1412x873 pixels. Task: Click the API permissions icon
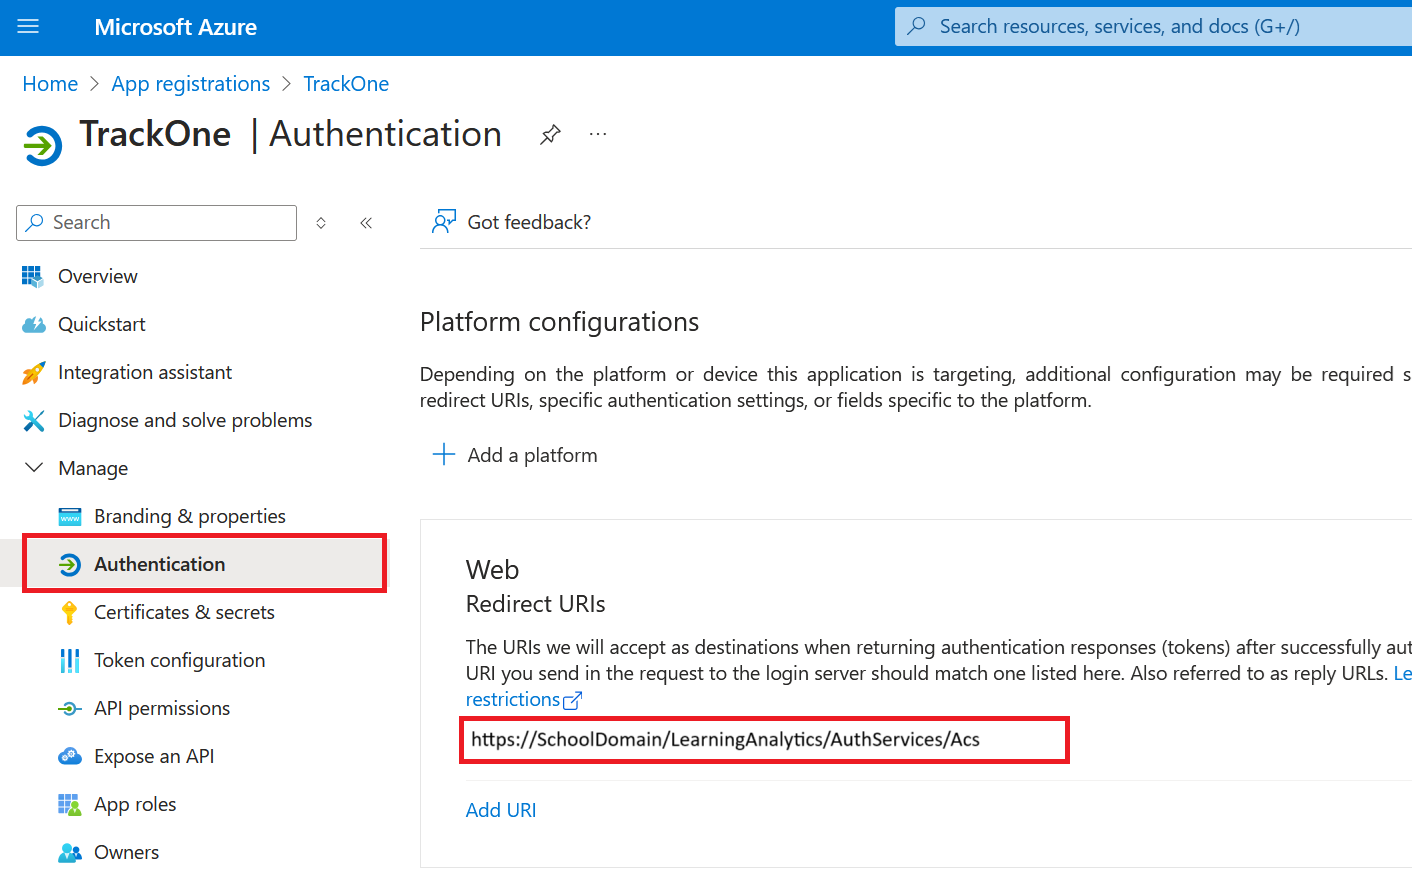tap(69, 709)
